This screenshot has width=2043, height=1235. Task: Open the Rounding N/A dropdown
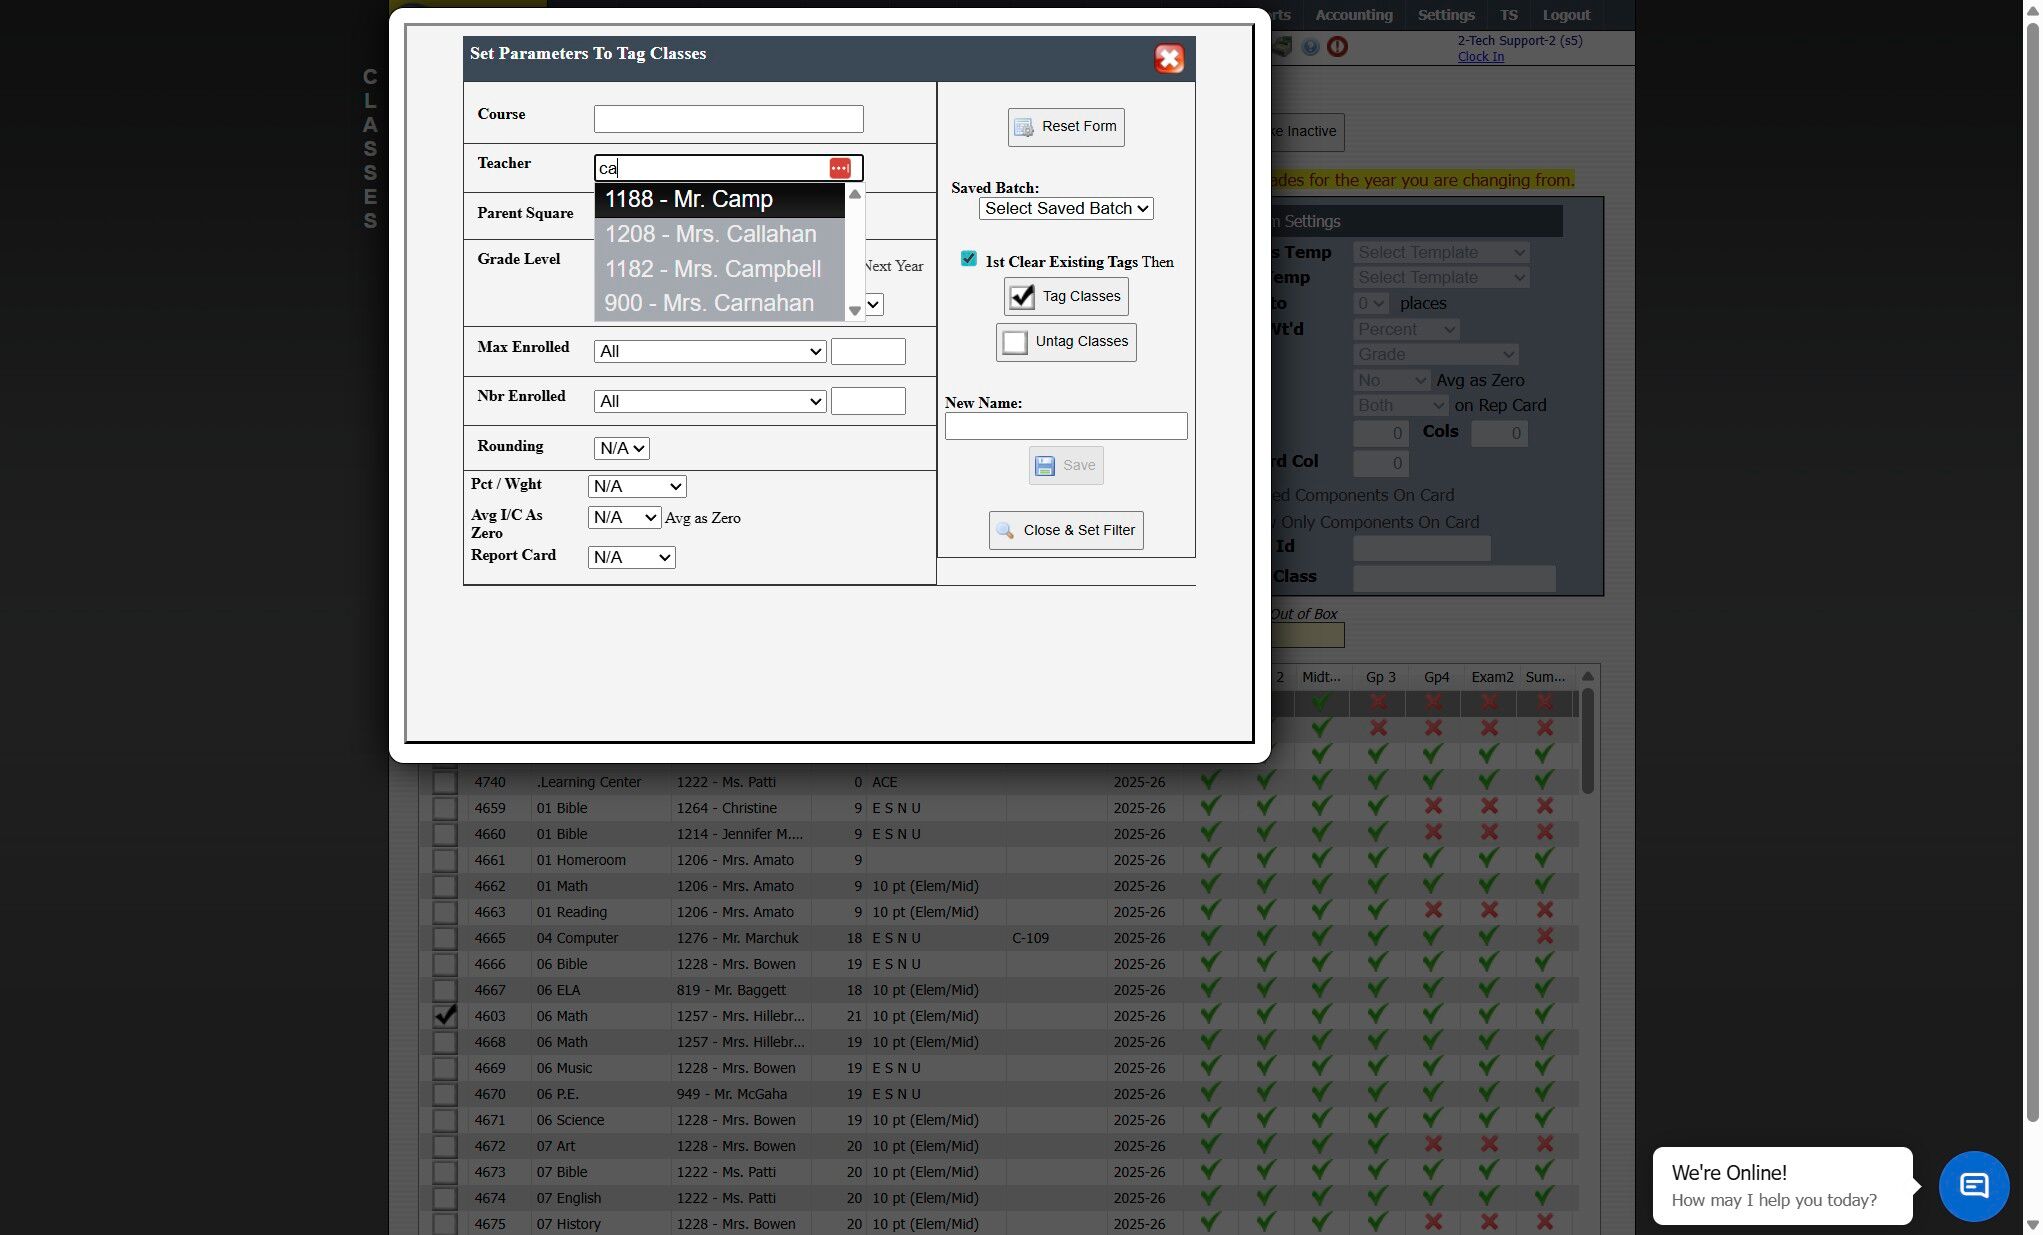621,449
